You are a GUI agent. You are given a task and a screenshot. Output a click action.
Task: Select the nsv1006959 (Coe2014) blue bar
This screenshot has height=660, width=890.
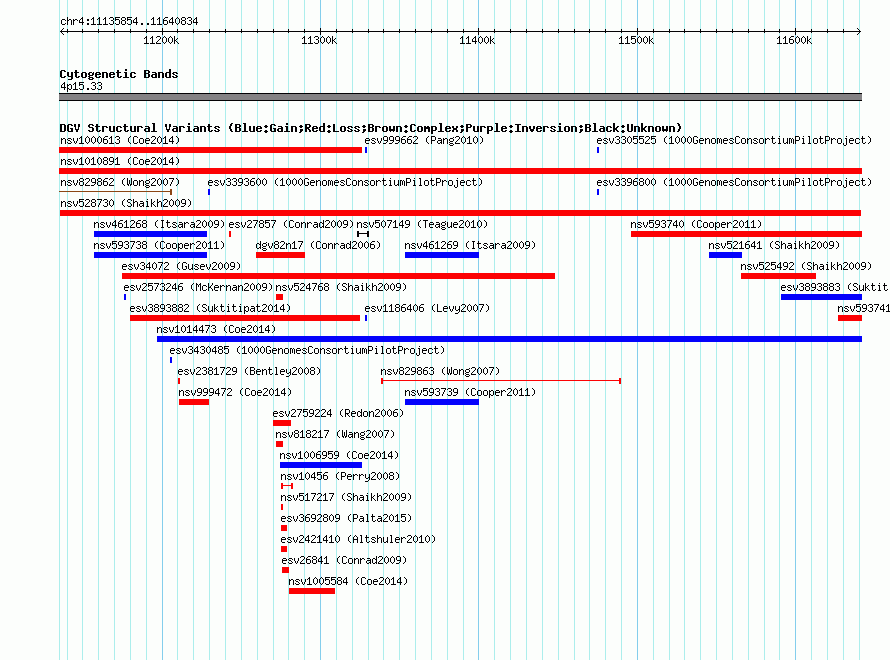(321, 465)
